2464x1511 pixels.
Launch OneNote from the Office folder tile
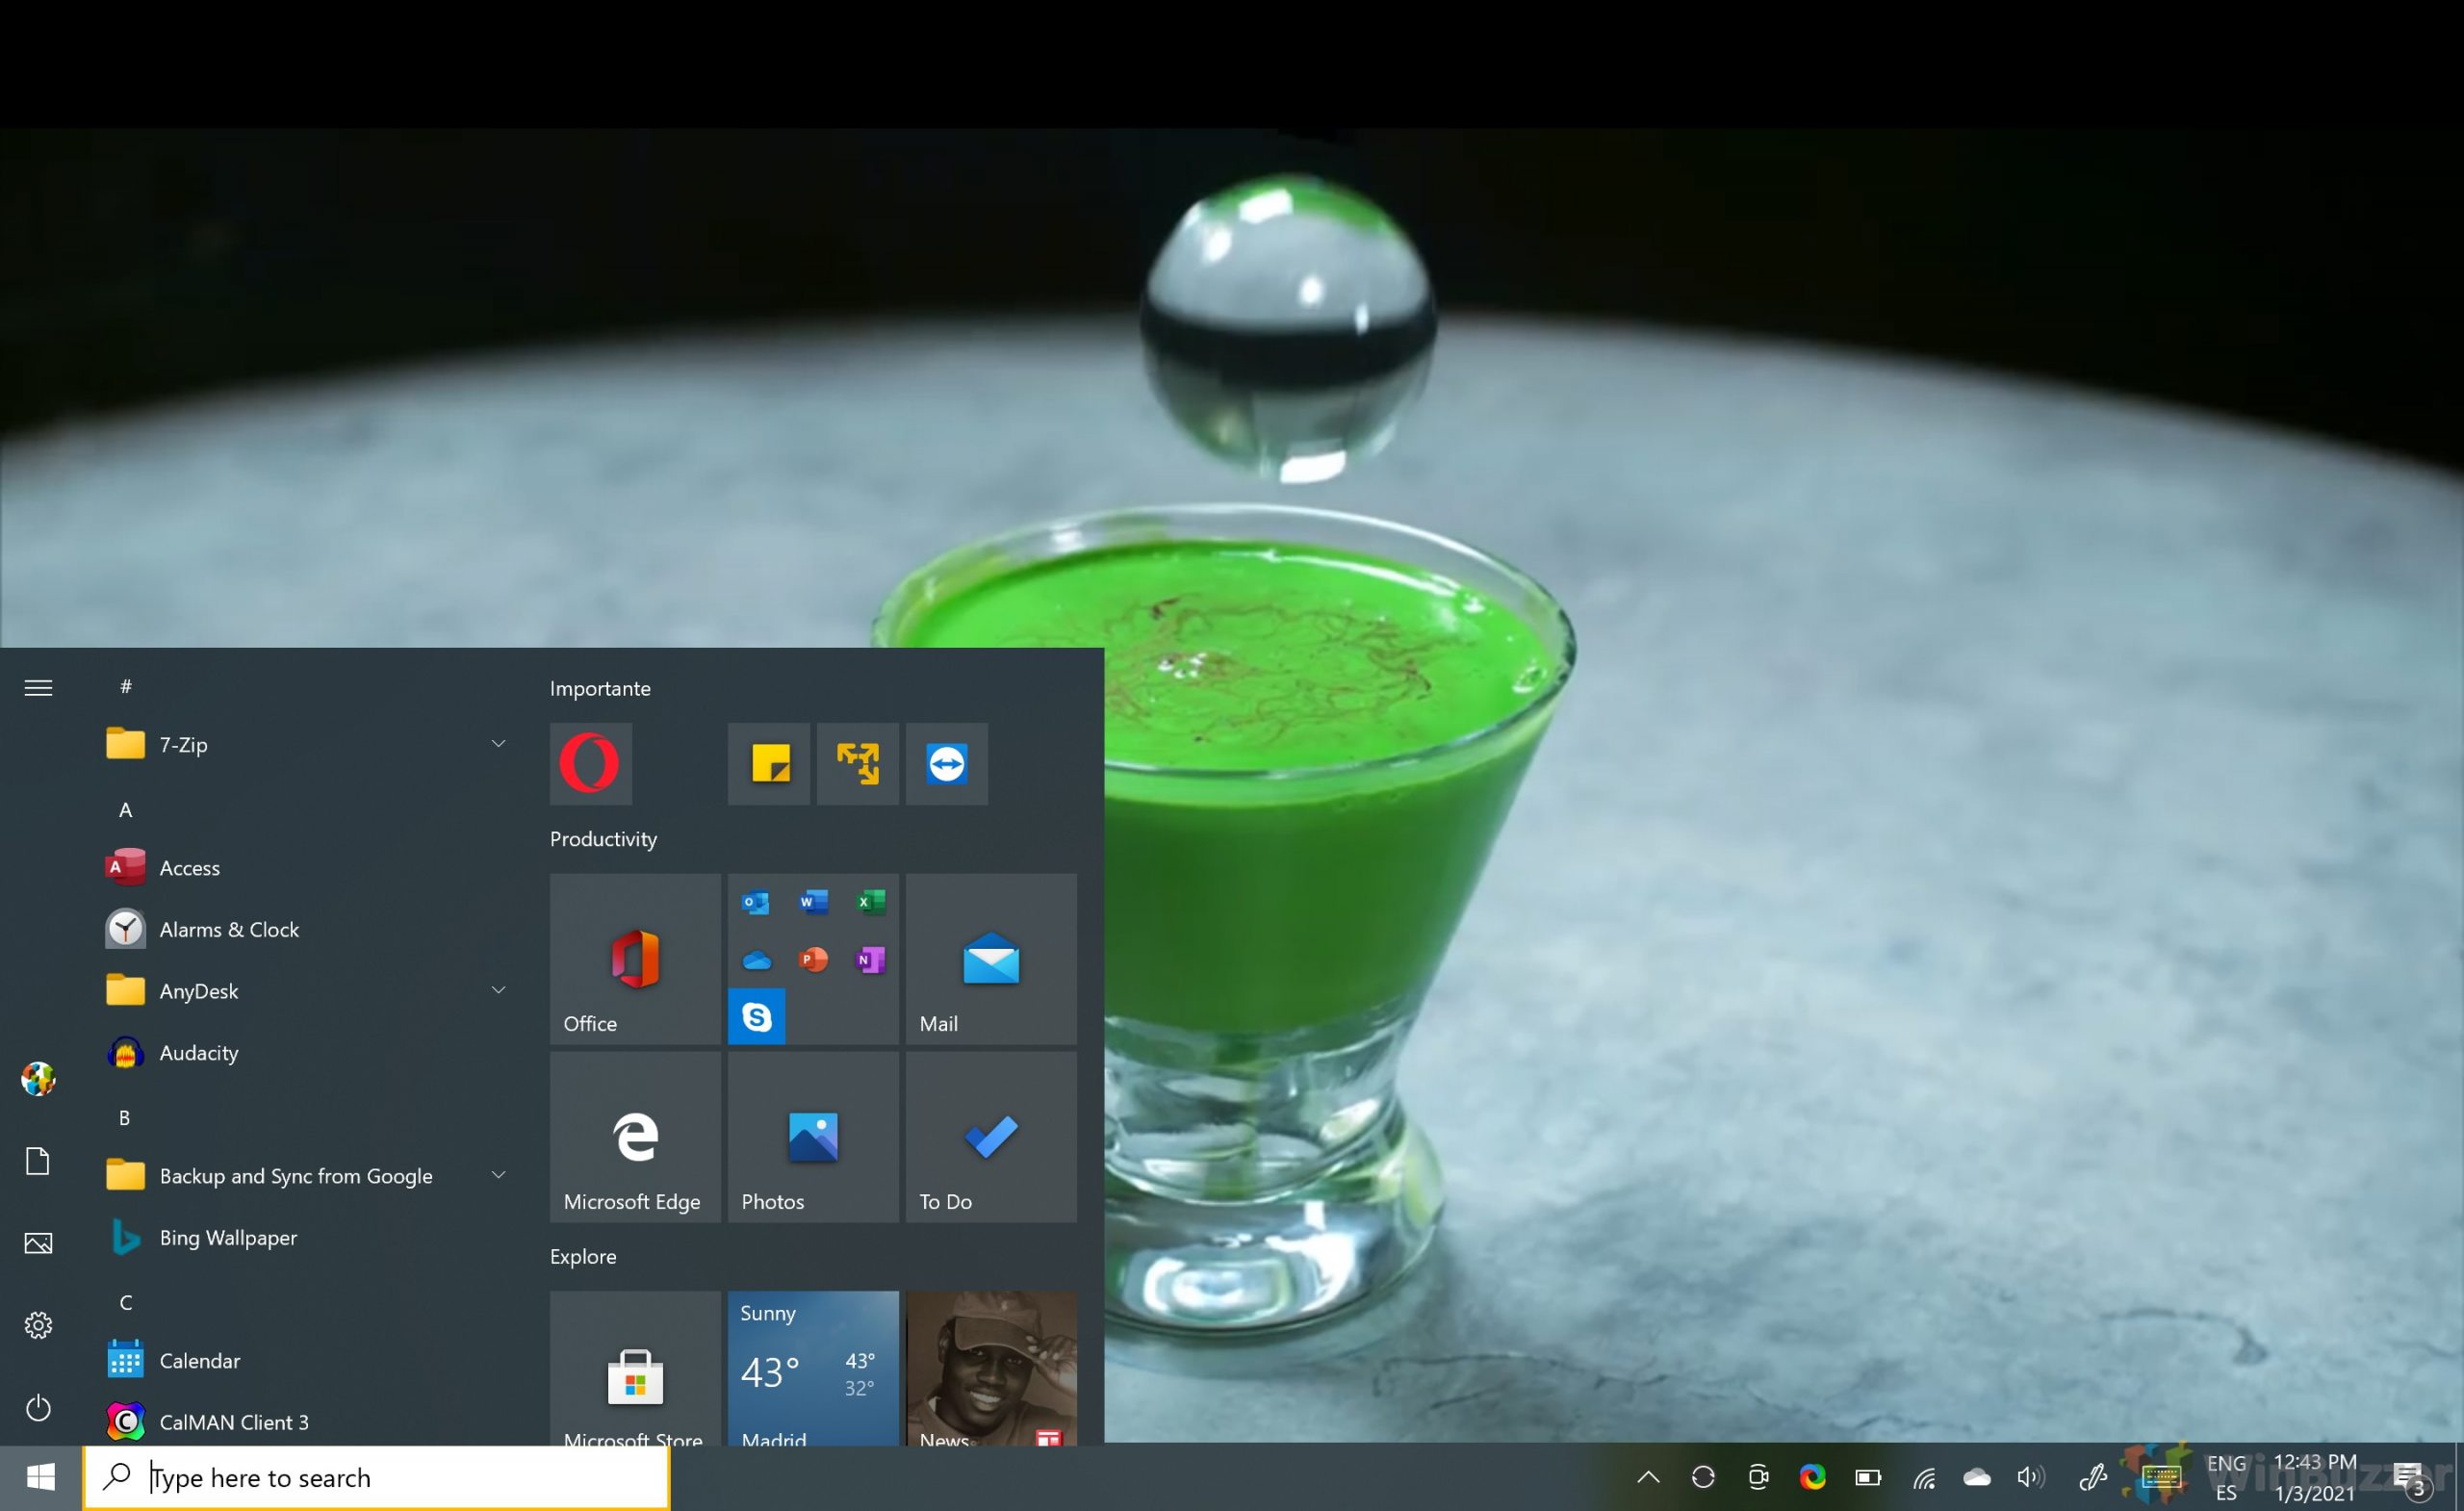pyautogui.click(x=870, y=960)
